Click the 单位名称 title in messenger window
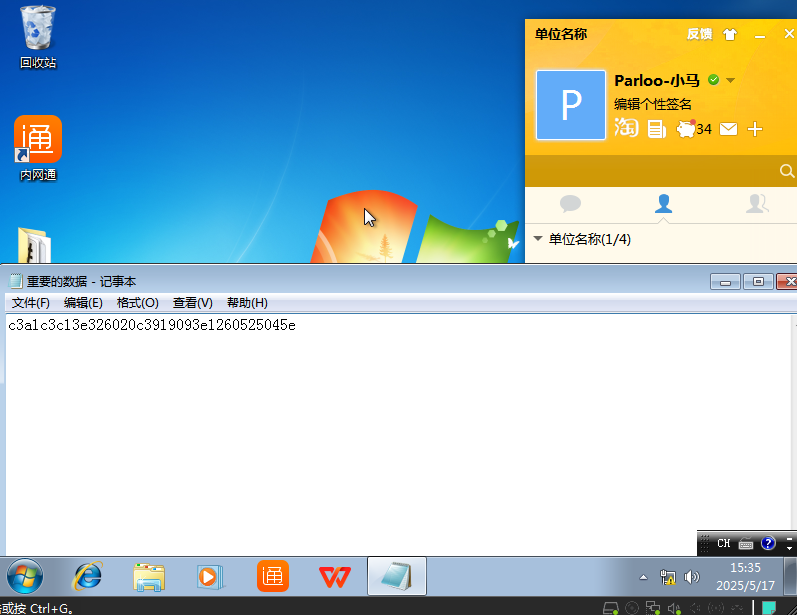797x615 pixels. [561, 34]
